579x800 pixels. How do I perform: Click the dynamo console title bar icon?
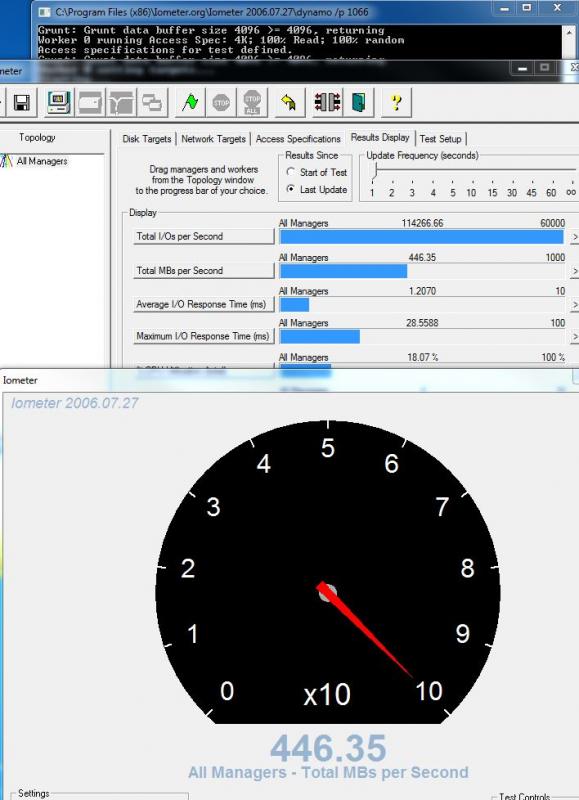pos(45,11)
